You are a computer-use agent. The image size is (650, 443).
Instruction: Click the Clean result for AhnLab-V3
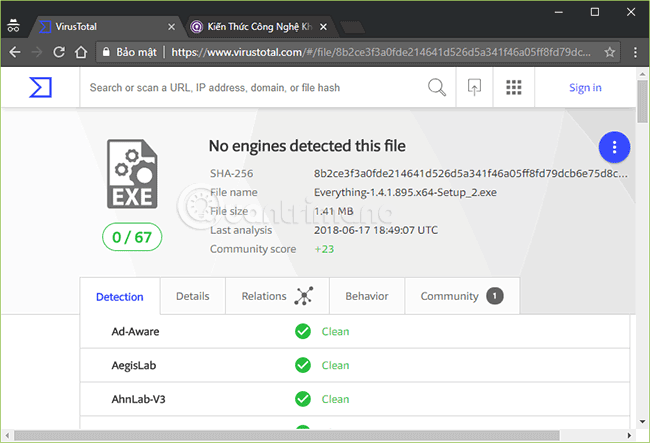335,399
